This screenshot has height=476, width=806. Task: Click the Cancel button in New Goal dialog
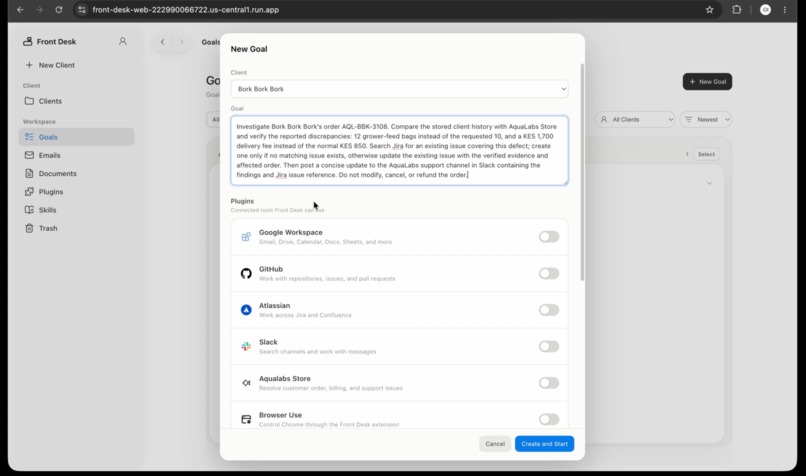pos(494,444)
